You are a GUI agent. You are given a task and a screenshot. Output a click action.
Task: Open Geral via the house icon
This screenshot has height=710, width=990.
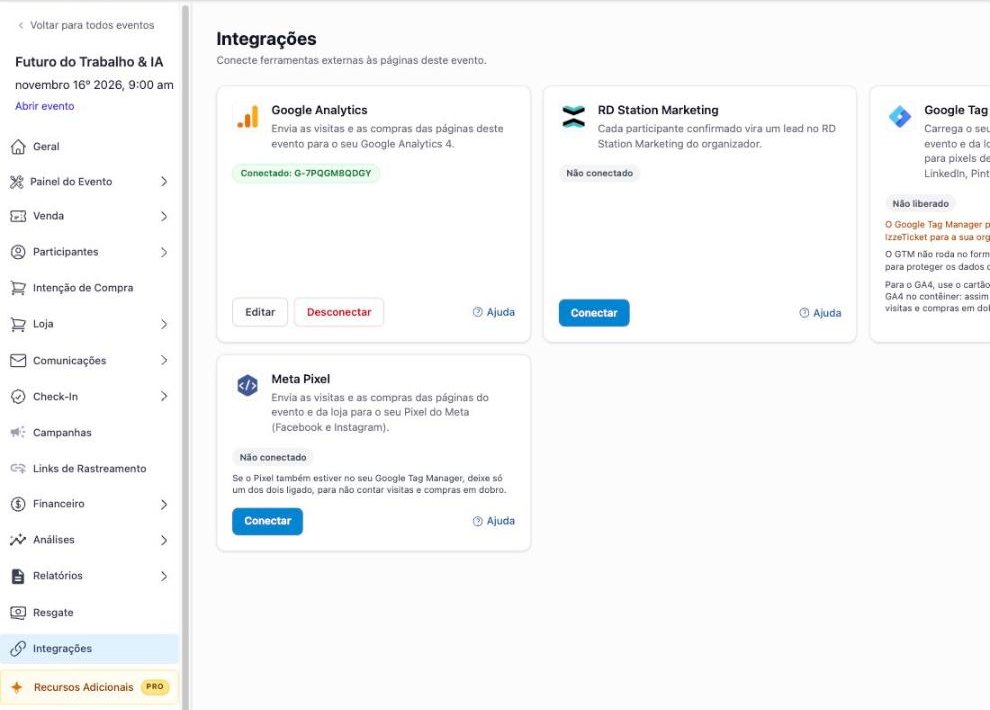point(18,146)
